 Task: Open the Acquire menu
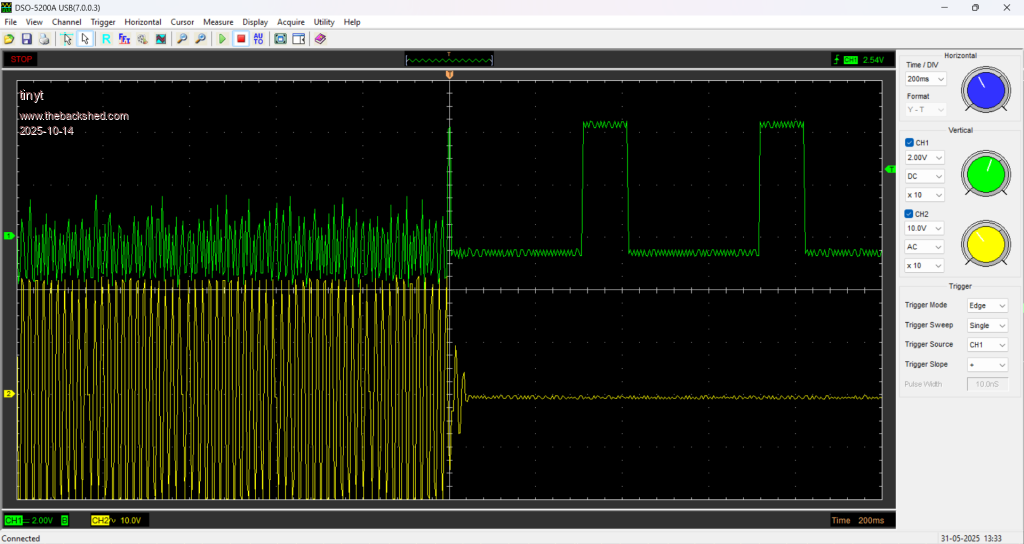coord(291,21)
